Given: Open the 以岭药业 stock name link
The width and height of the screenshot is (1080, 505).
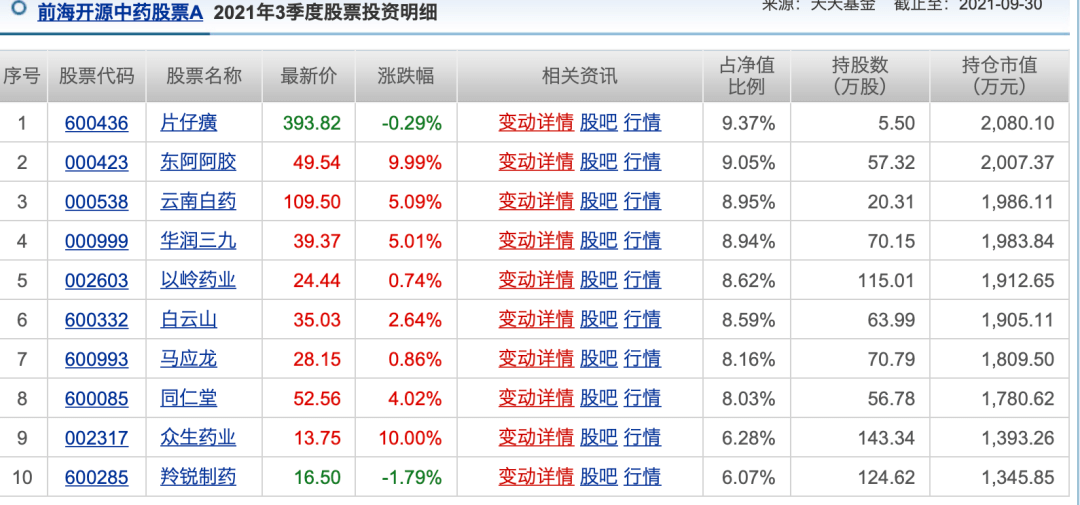Looking at the screenshot, I should tap(198, 280).
